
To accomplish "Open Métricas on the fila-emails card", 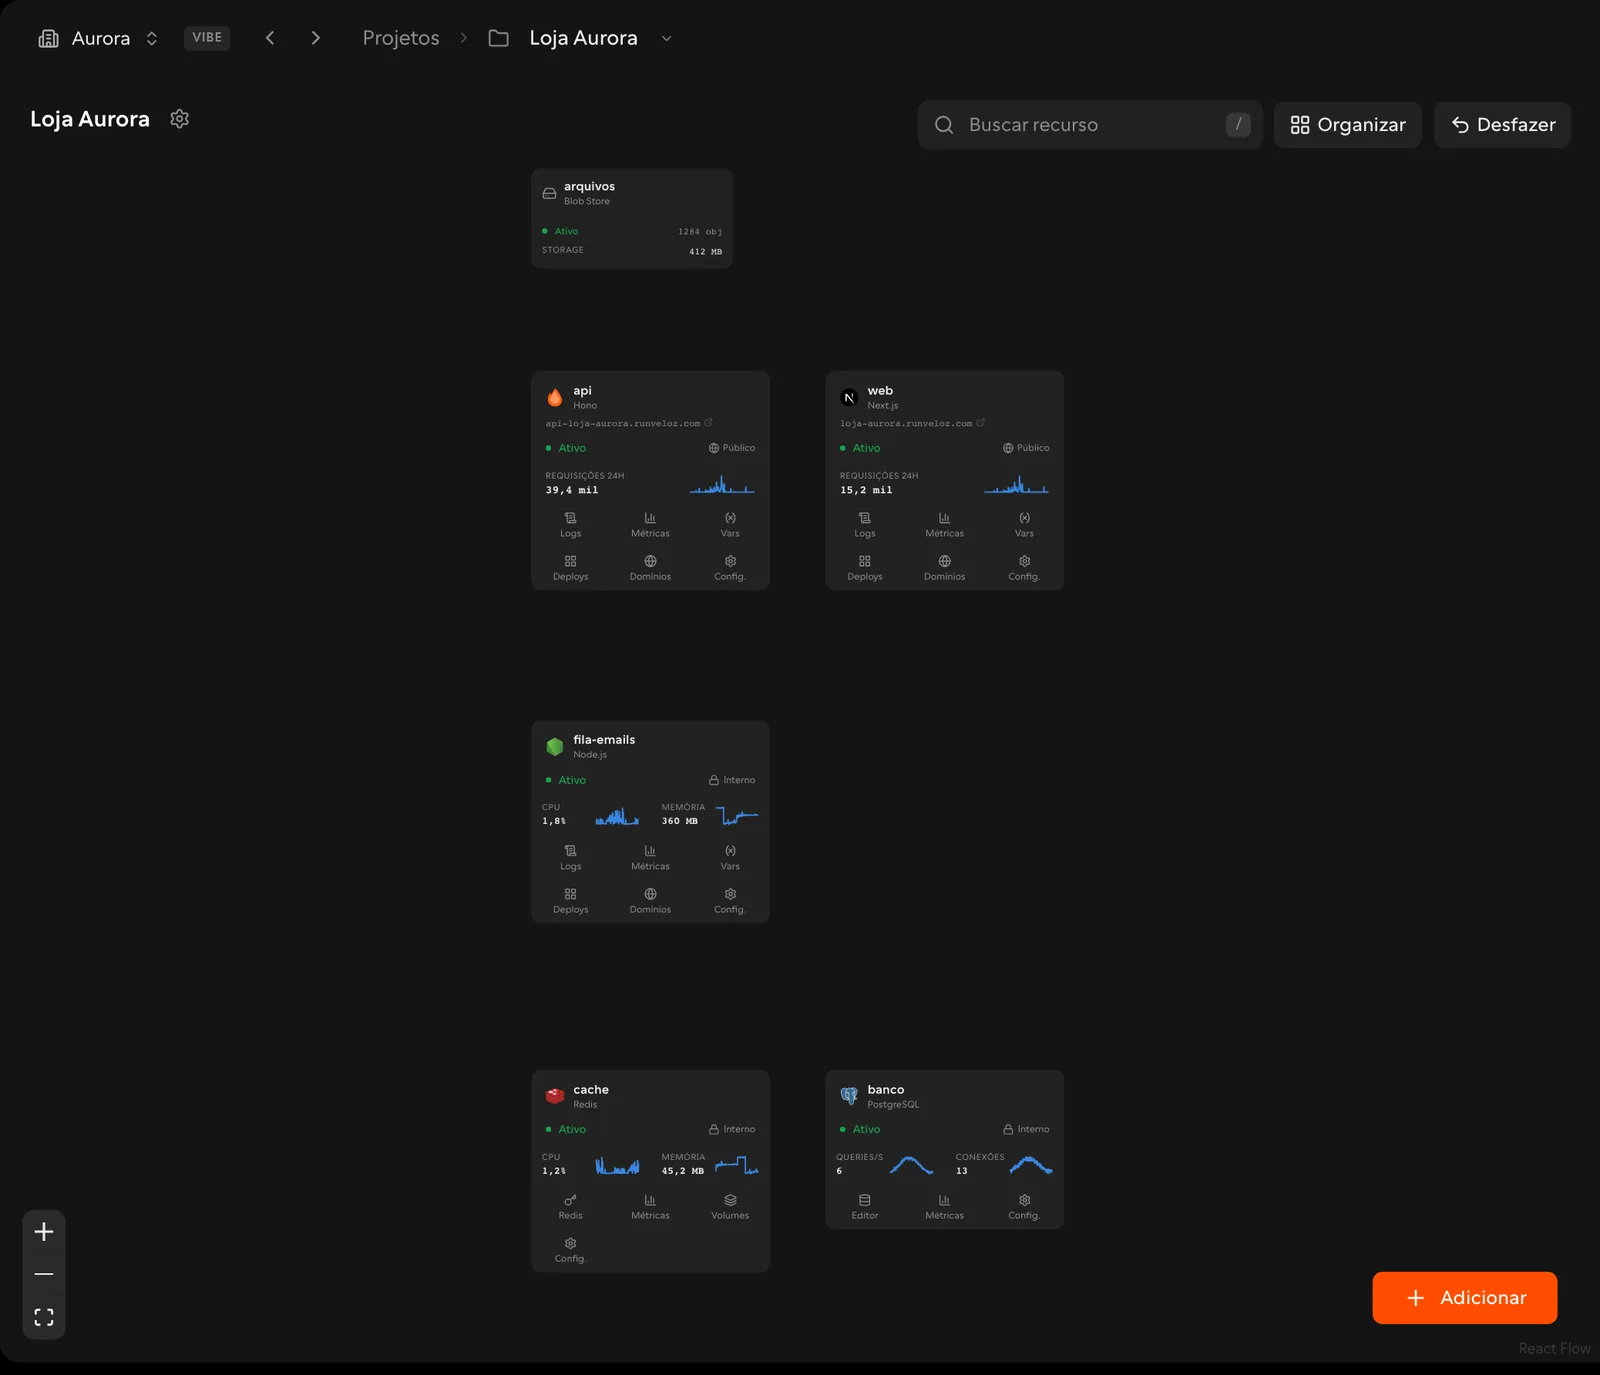I will click(650, 858).
